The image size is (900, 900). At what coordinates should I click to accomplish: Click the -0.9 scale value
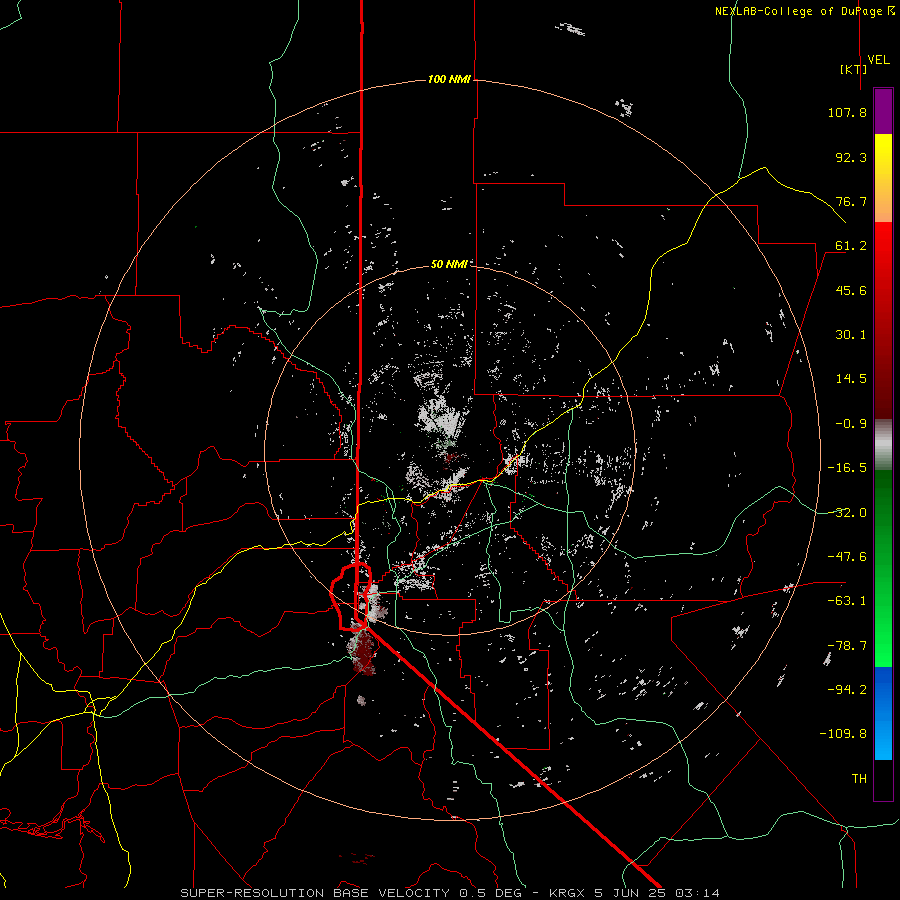(x=851, y=424)
